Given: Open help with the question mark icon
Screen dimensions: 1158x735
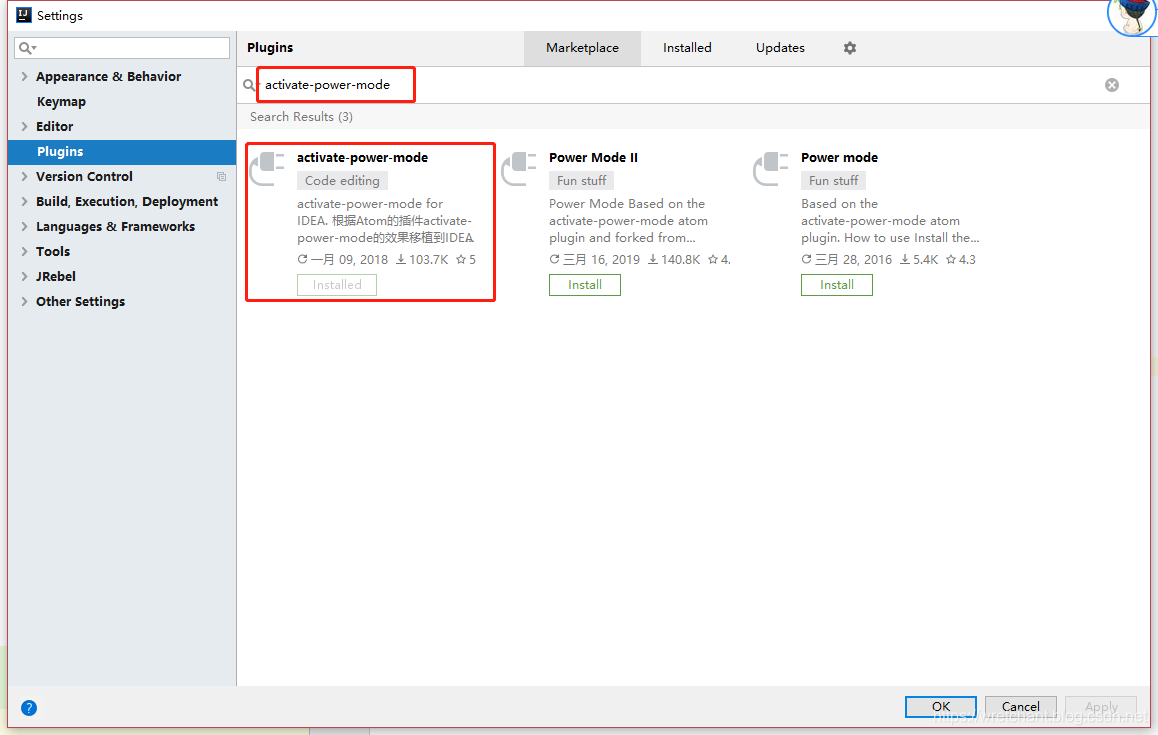Looking at the screenshot, I should point(29,708).
